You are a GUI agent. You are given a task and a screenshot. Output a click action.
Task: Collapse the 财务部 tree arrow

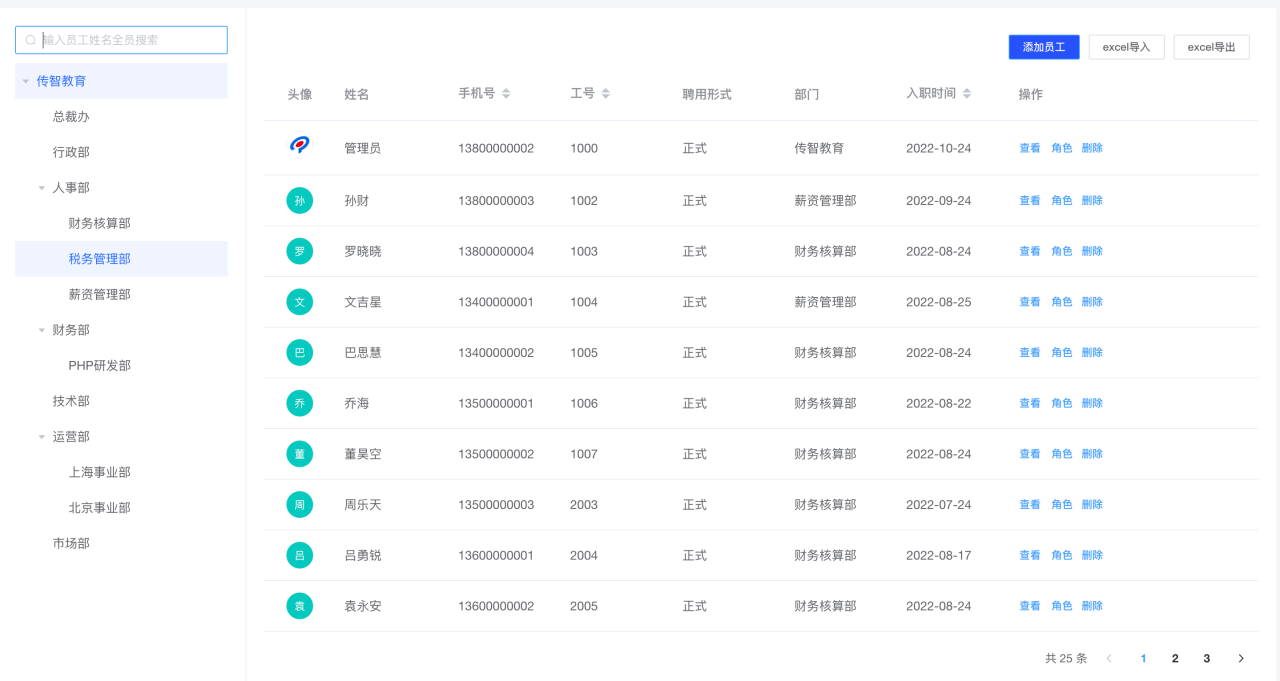42,330
